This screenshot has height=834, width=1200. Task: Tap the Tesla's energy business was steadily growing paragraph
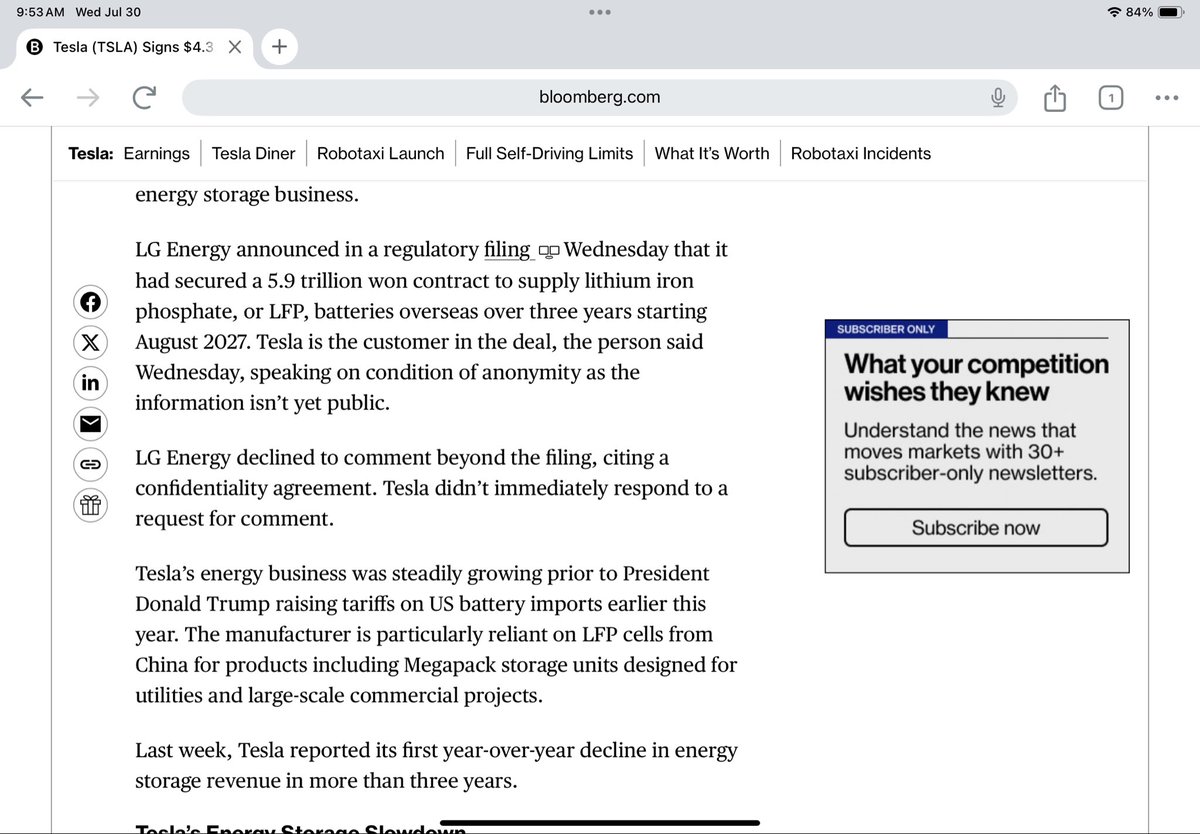click(436, 634)
